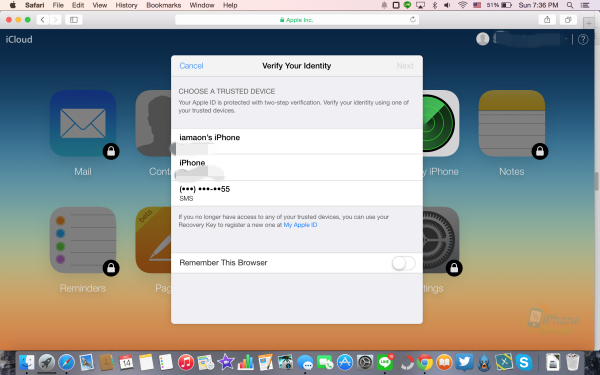Click the battery 51% status

point(499,5)
